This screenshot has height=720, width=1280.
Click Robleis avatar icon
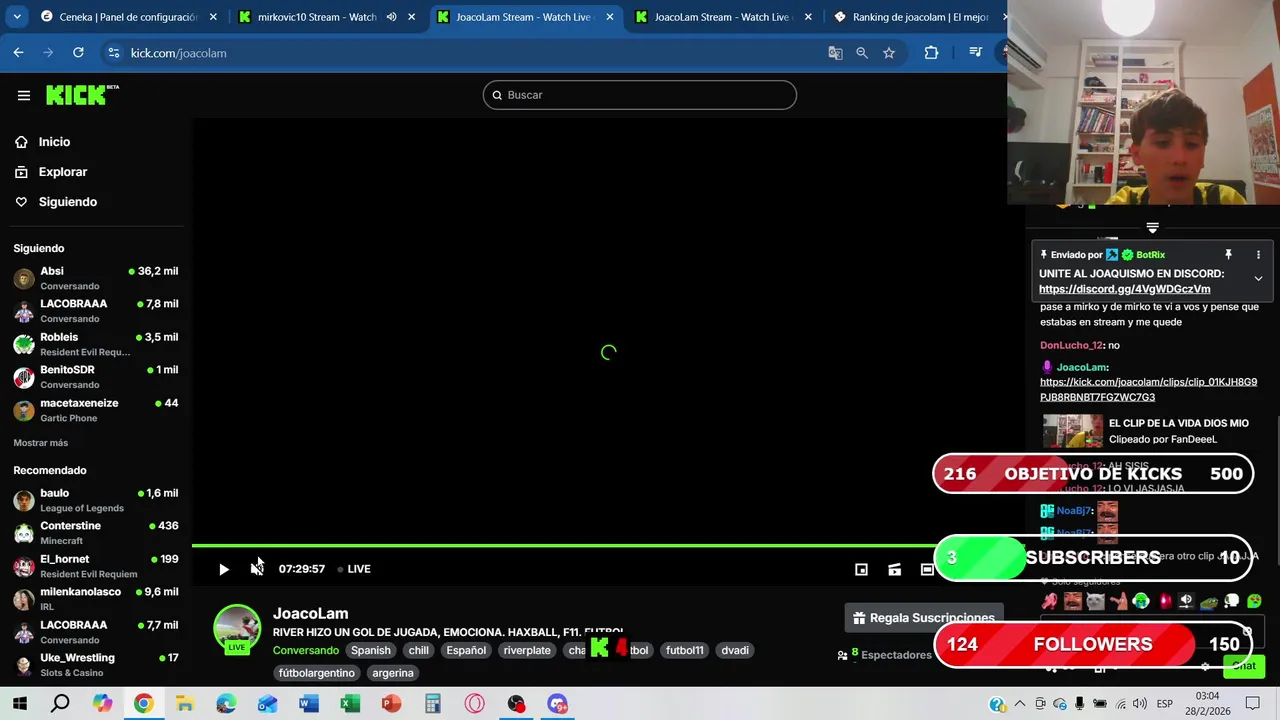[x=24, y=344]
